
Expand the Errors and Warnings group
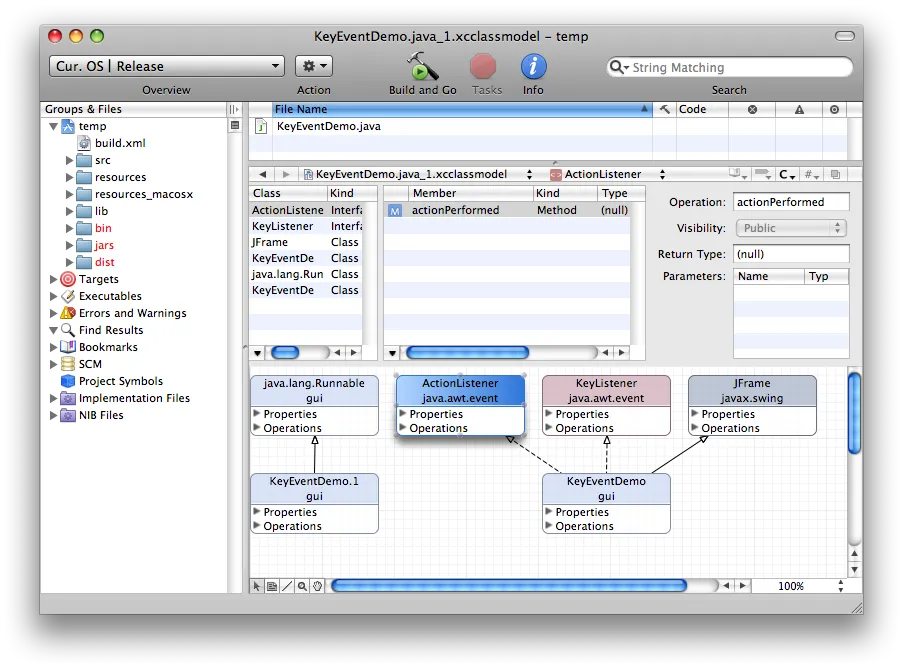[x=53, y=313]
